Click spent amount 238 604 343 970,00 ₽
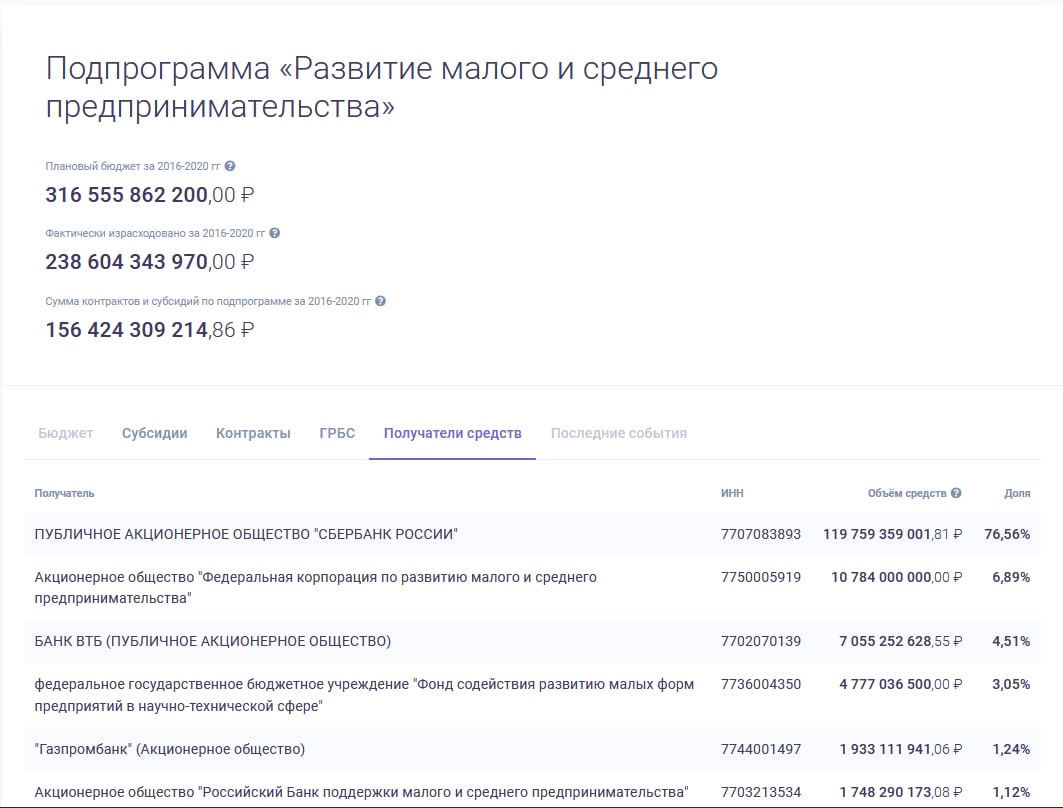The image size is (1063, 808). 150,262
